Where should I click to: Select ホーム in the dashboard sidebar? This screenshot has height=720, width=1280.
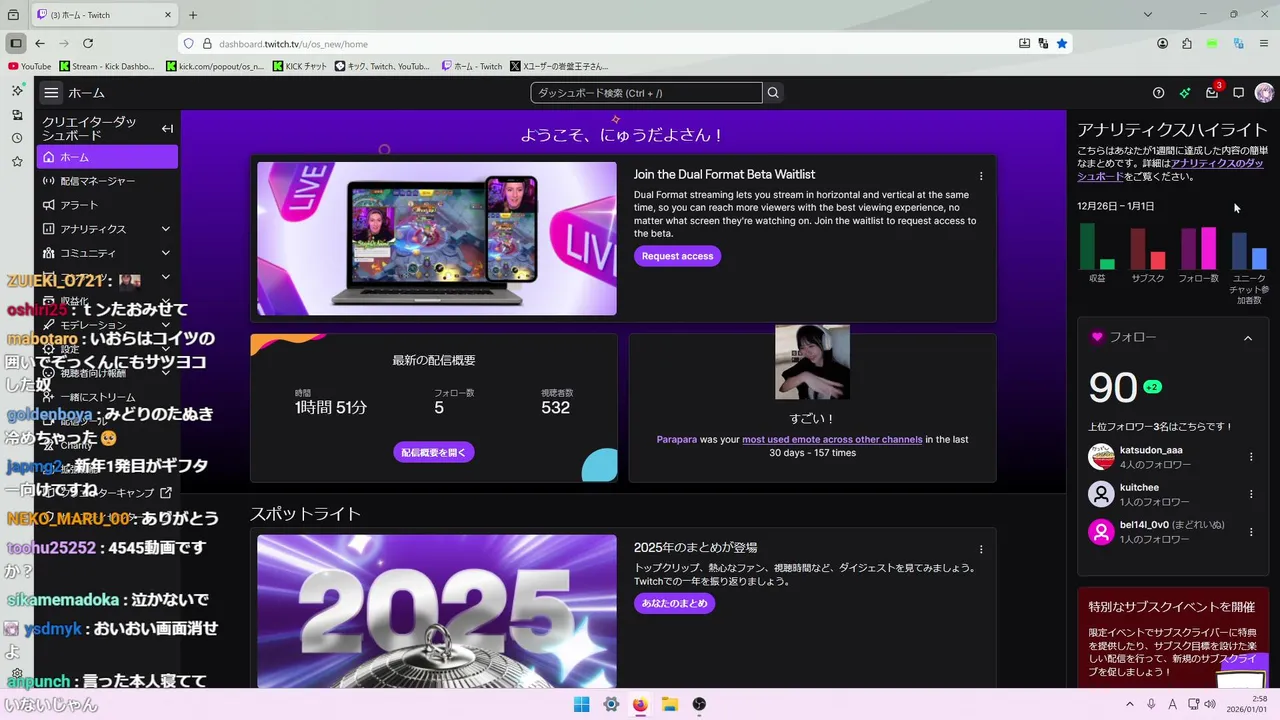pyautogui.click(x=107, y=157)
